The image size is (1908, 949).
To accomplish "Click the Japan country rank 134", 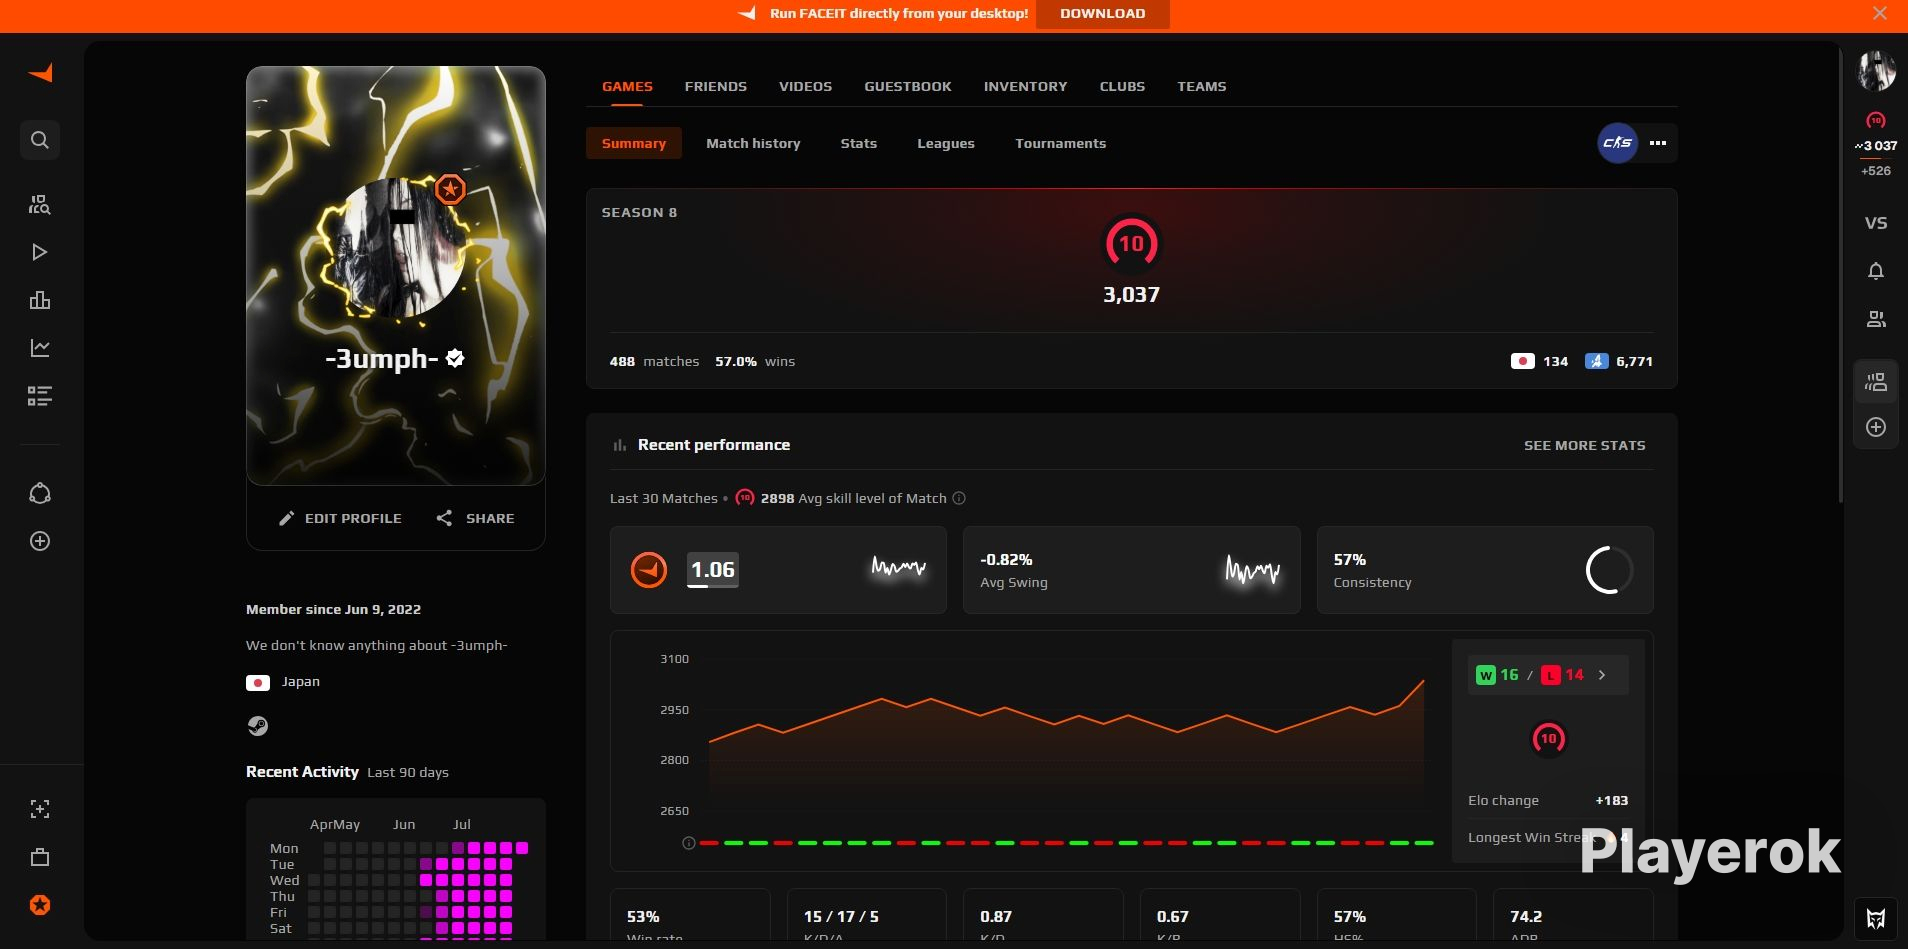I will pos(1540,361).
